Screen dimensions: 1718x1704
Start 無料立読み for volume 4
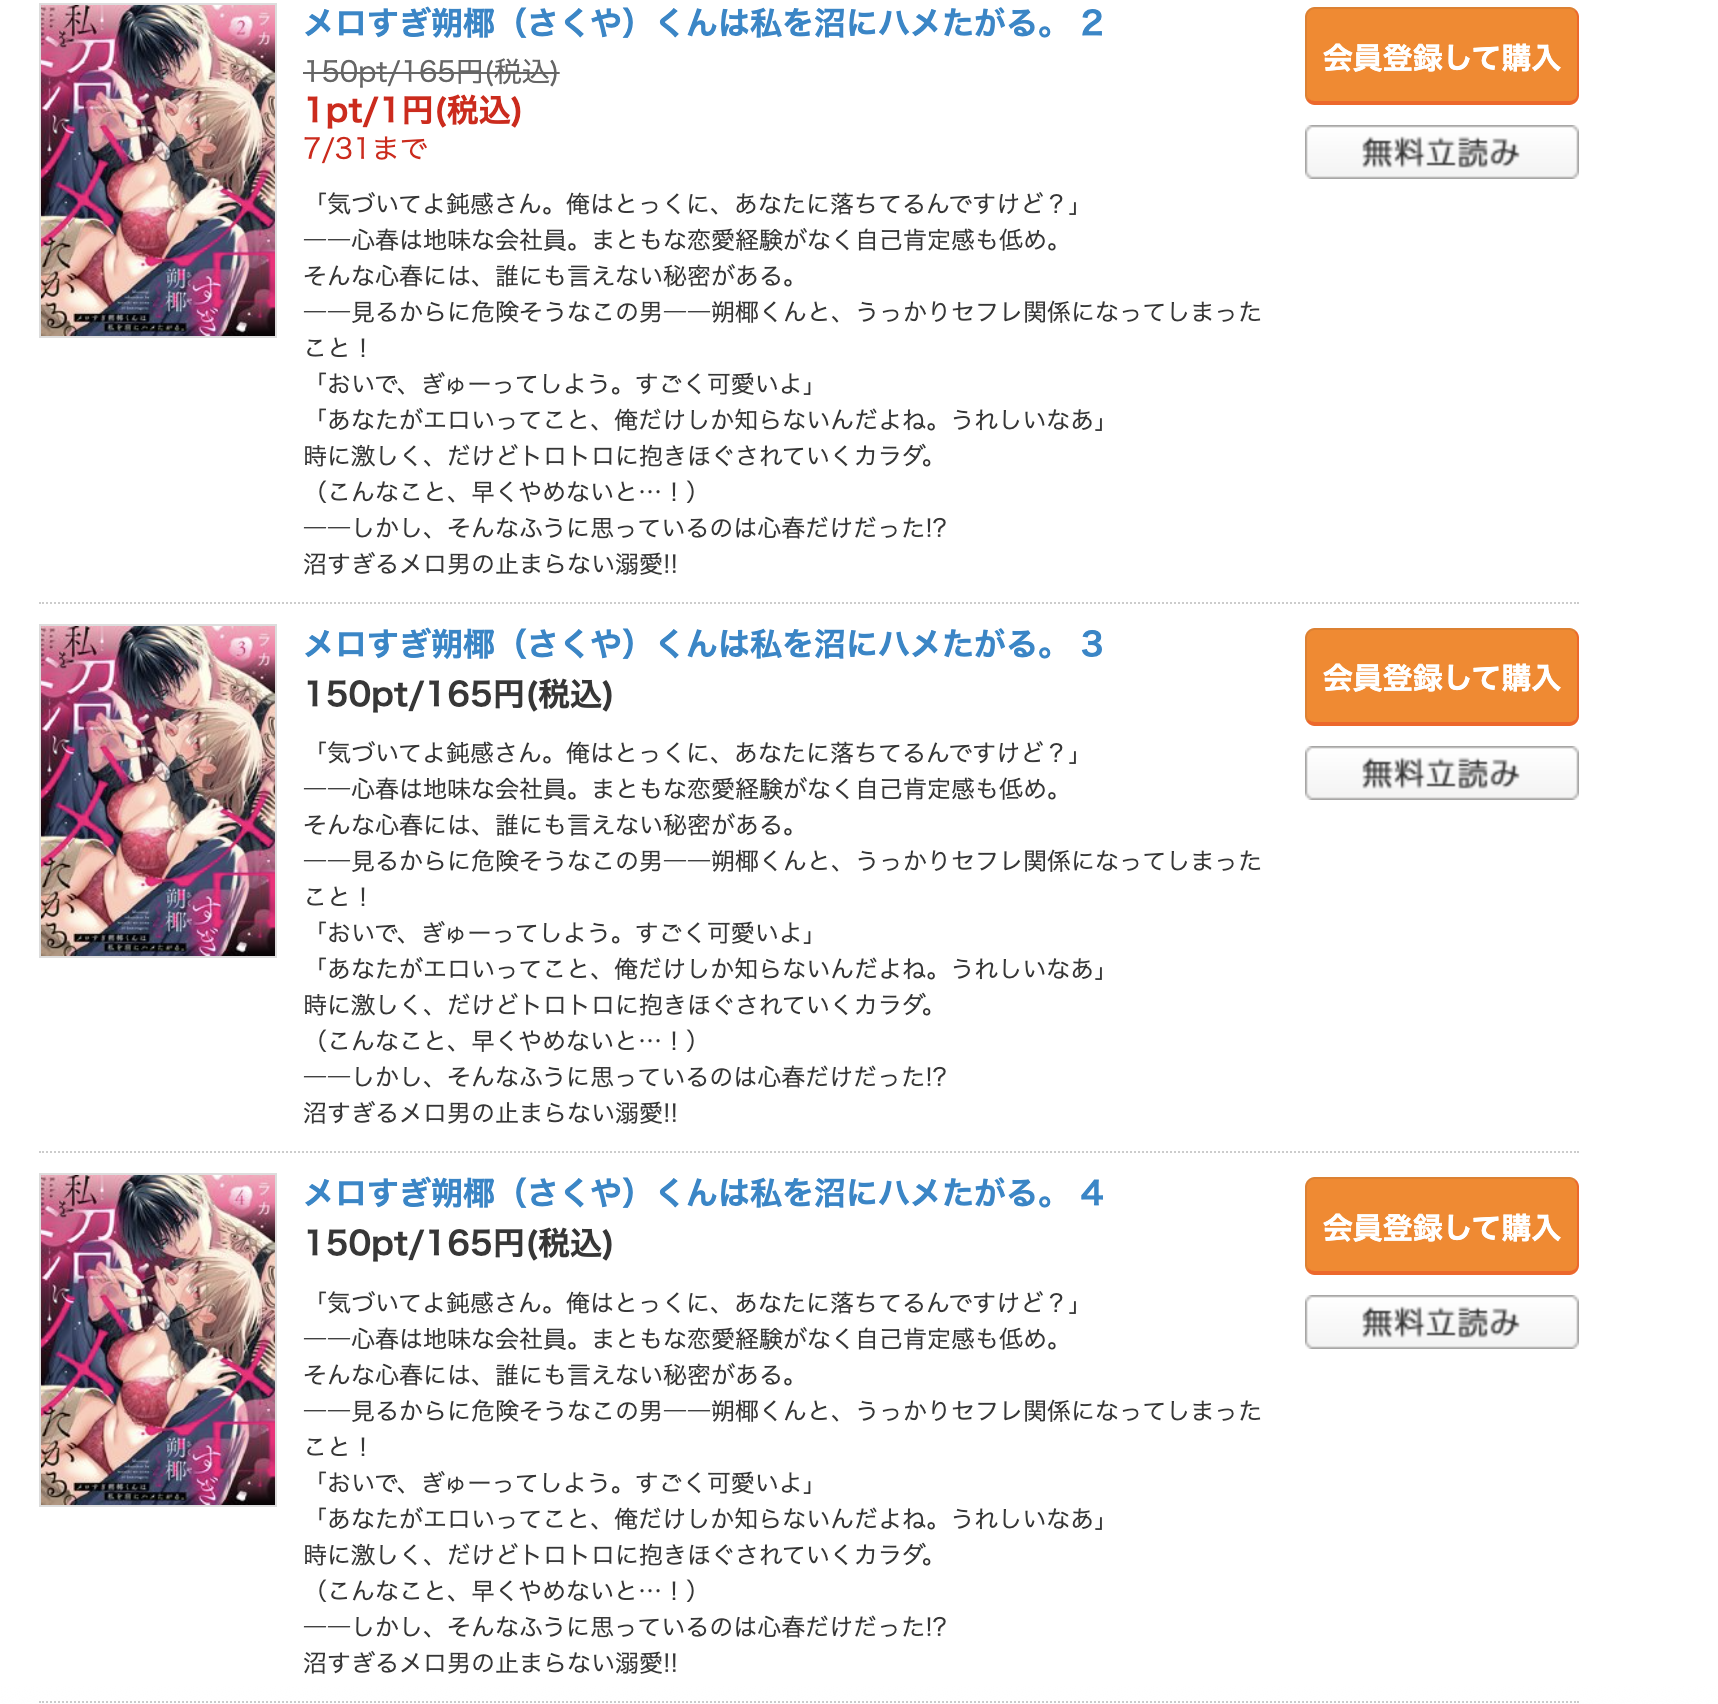[1441, 1322]
